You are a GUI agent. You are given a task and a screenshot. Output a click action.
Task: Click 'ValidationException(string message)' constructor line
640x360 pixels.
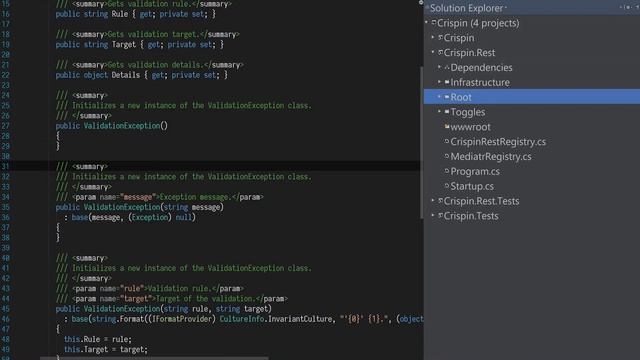140,207
